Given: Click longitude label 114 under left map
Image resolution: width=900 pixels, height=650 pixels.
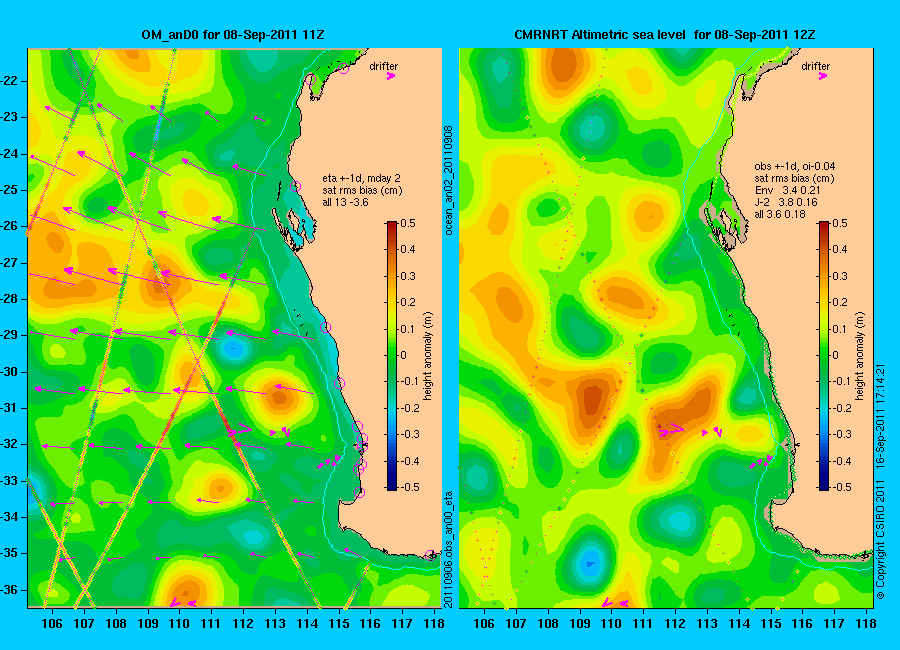Looking at the screenshot, I should tap(307, 624).
